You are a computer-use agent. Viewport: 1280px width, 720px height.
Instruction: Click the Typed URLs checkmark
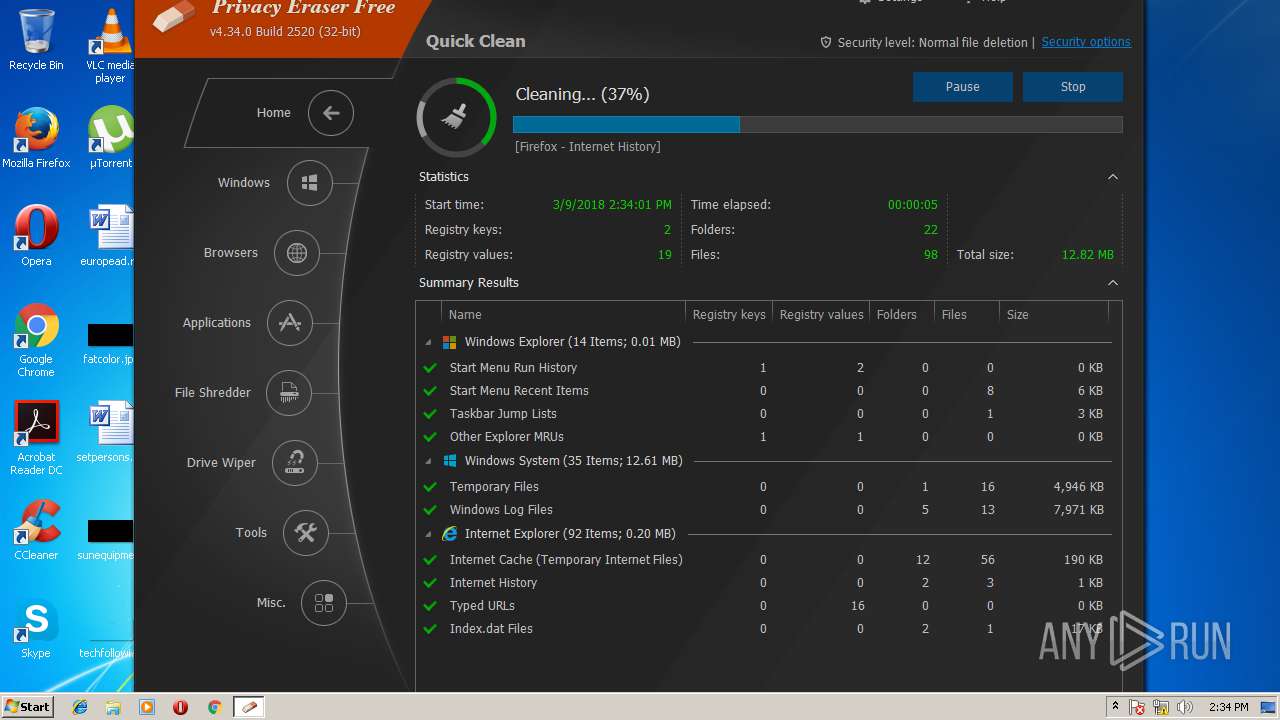[430, 606]
